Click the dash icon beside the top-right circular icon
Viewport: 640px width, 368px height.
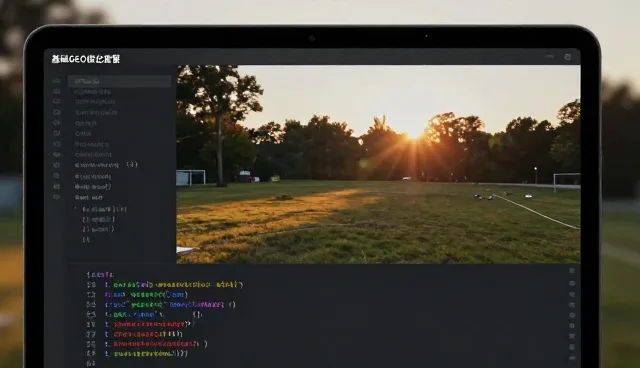click(550, 57)
